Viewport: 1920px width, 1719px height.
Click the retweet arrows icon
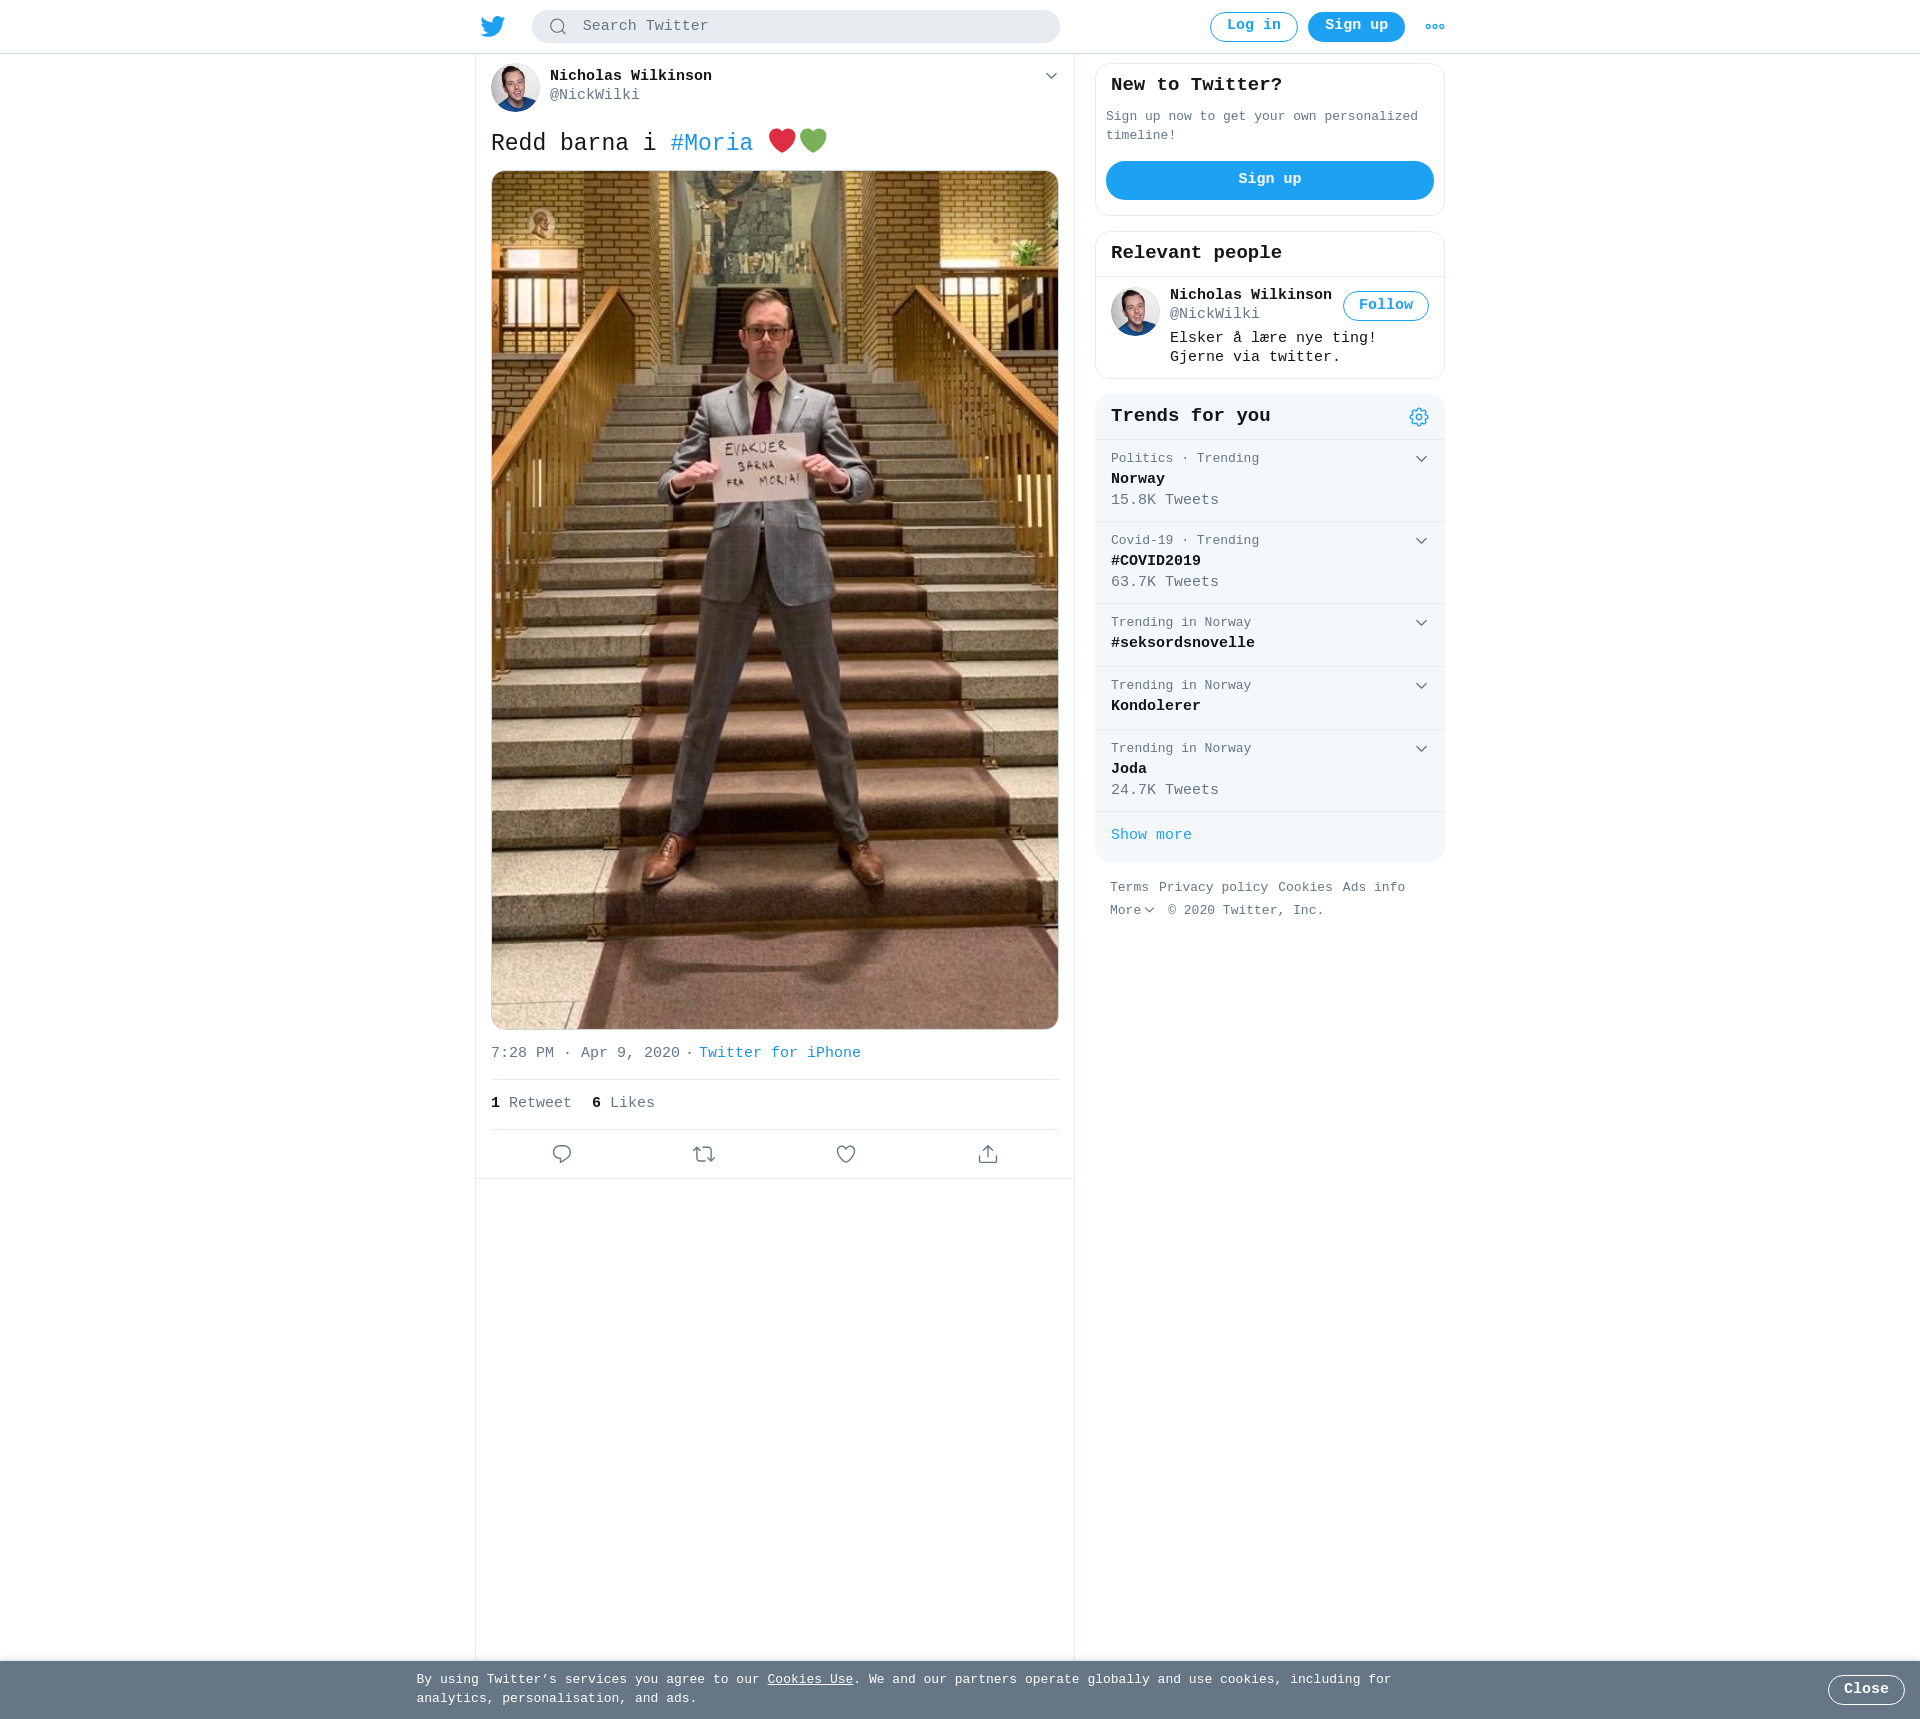704,1154
